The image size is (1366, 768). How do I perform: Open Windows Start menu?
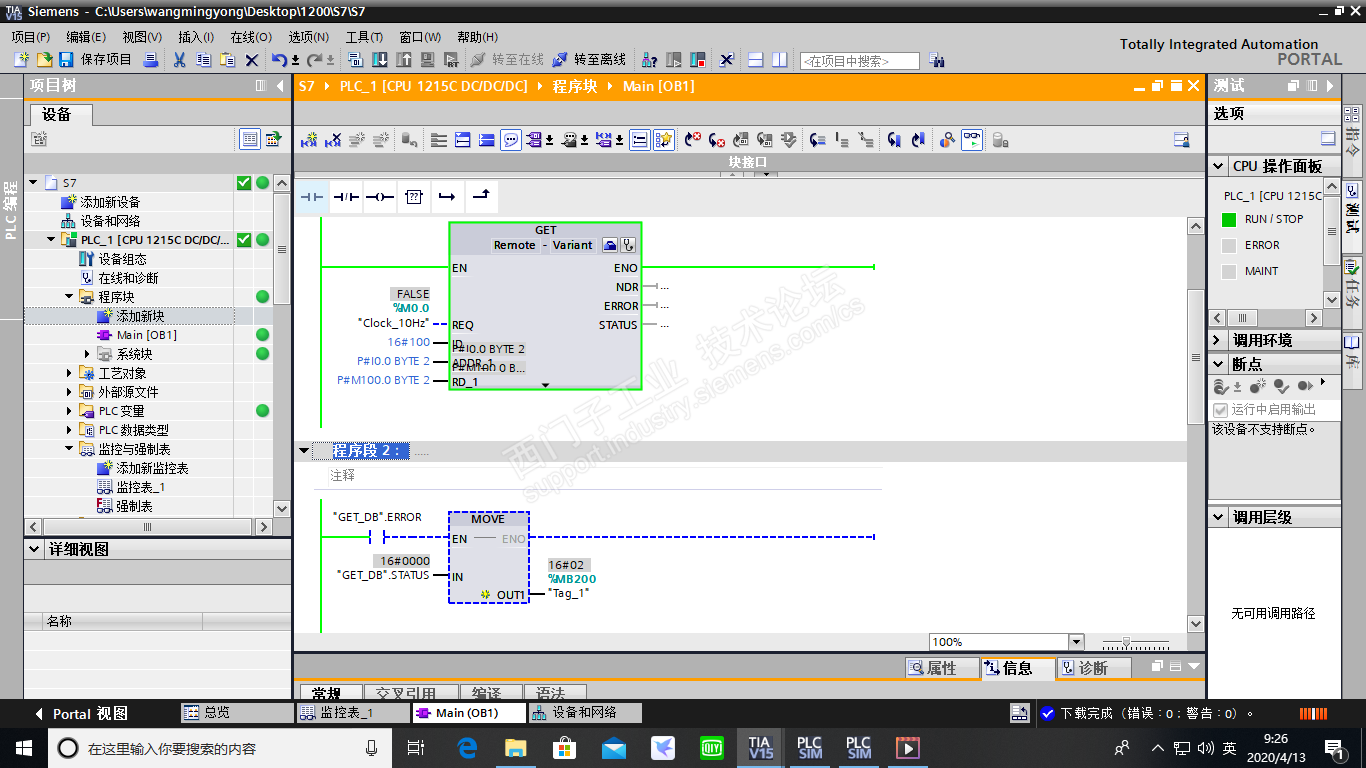click(x=23, y=747)
